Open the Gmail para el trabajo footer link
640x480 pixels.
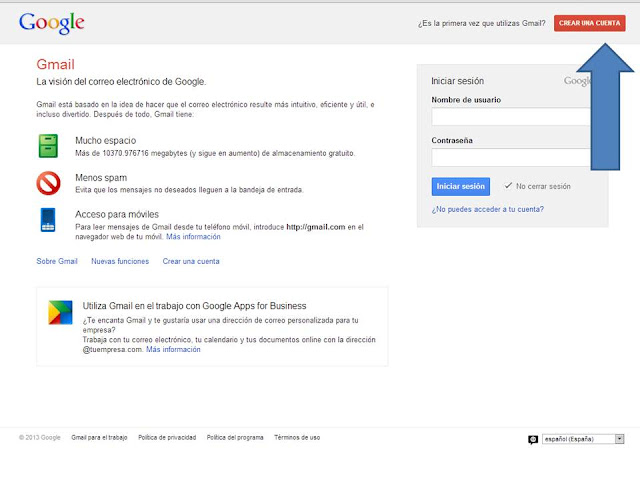pyautogui.click(x=99, y=438)
